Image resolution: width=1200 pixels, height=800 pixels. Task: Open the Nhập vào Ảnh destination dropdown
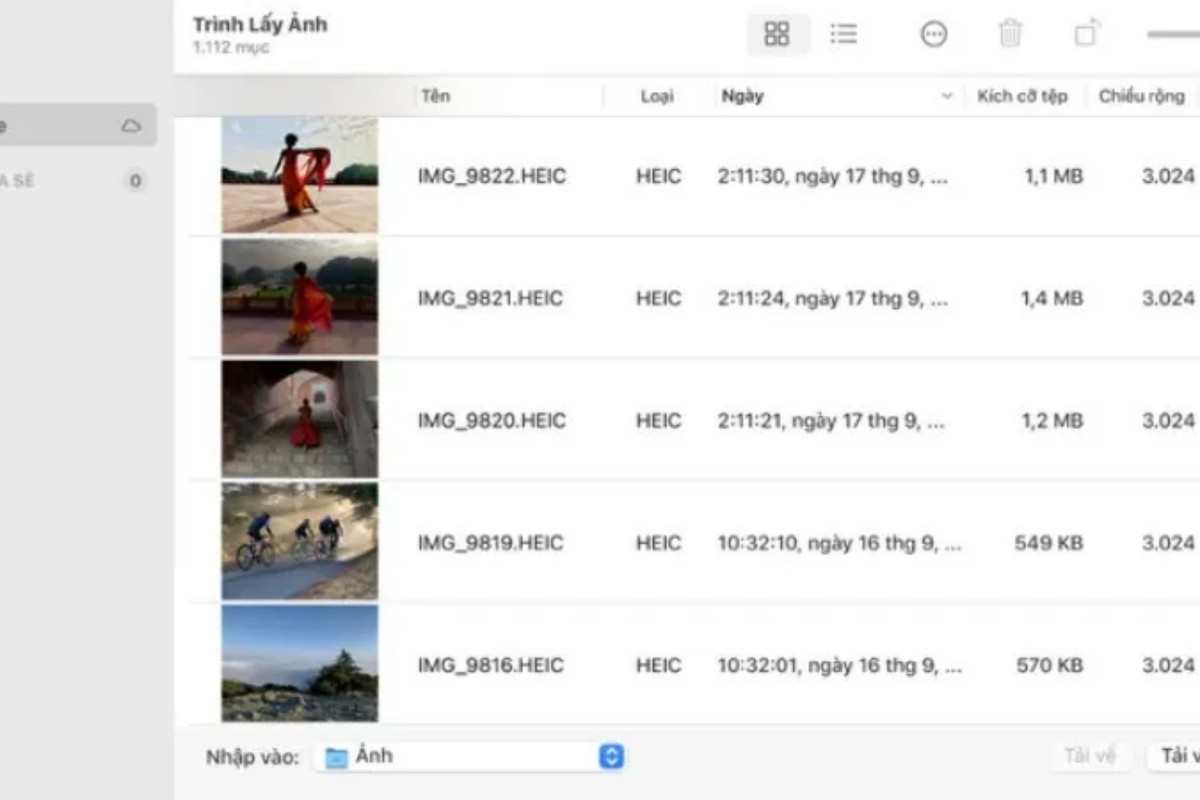(470, 756)
